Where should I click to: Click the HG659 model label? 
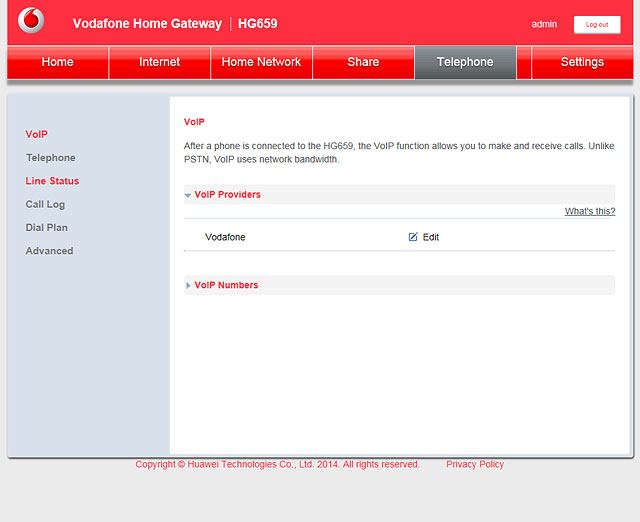258,23
